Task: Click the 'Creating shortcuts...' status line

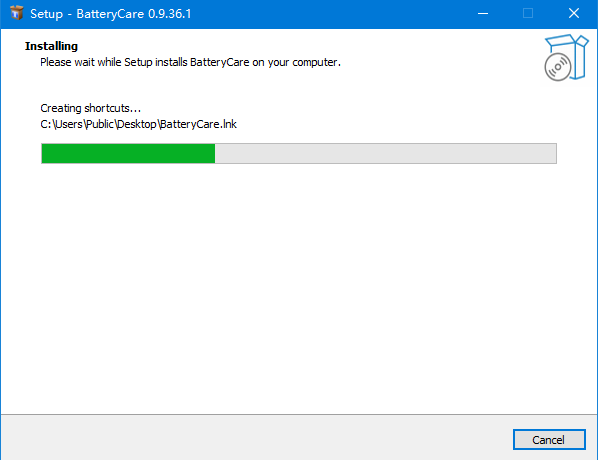Action: coord(91,108)
